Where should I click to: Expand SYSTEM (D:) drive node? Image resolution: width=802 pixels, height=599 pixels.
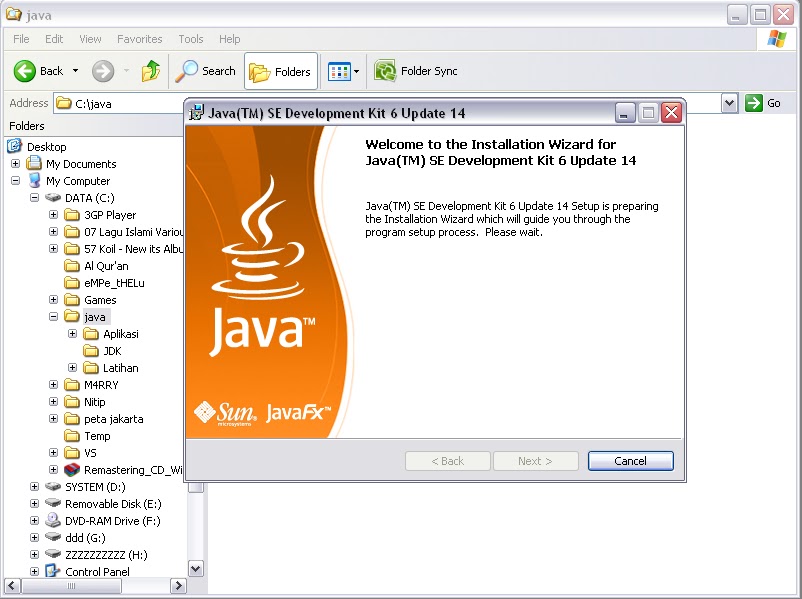[x=34, y=486]
